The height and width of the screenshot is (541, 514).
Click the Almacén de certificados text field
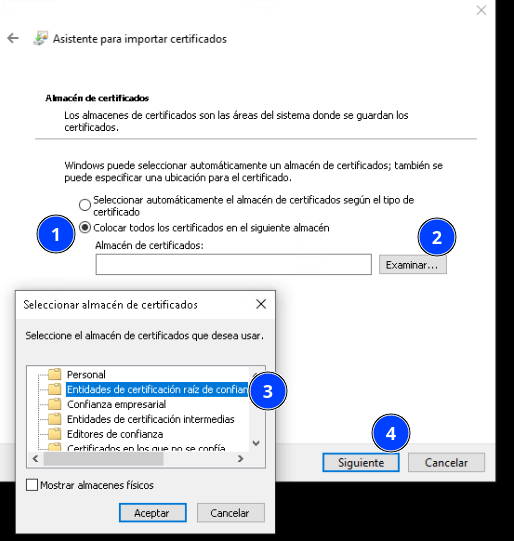234,264
